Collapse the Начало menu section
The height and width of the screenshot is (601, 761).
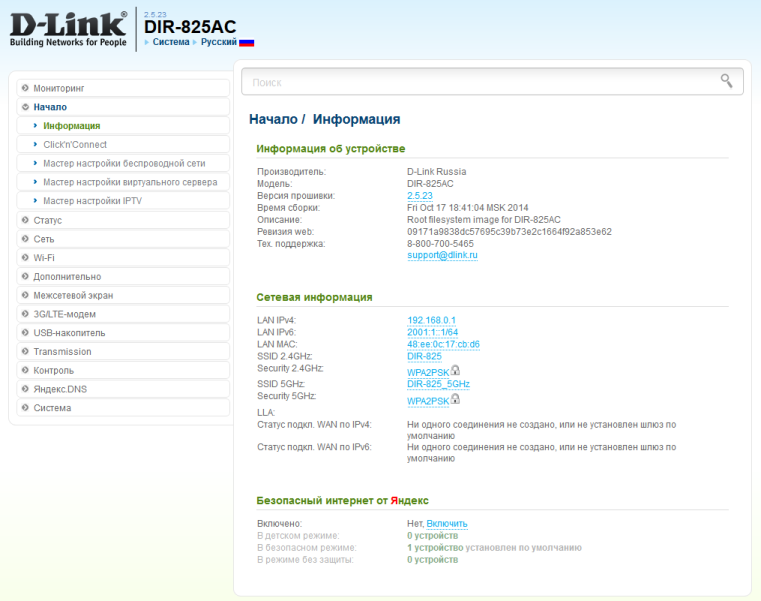(123, 107)
